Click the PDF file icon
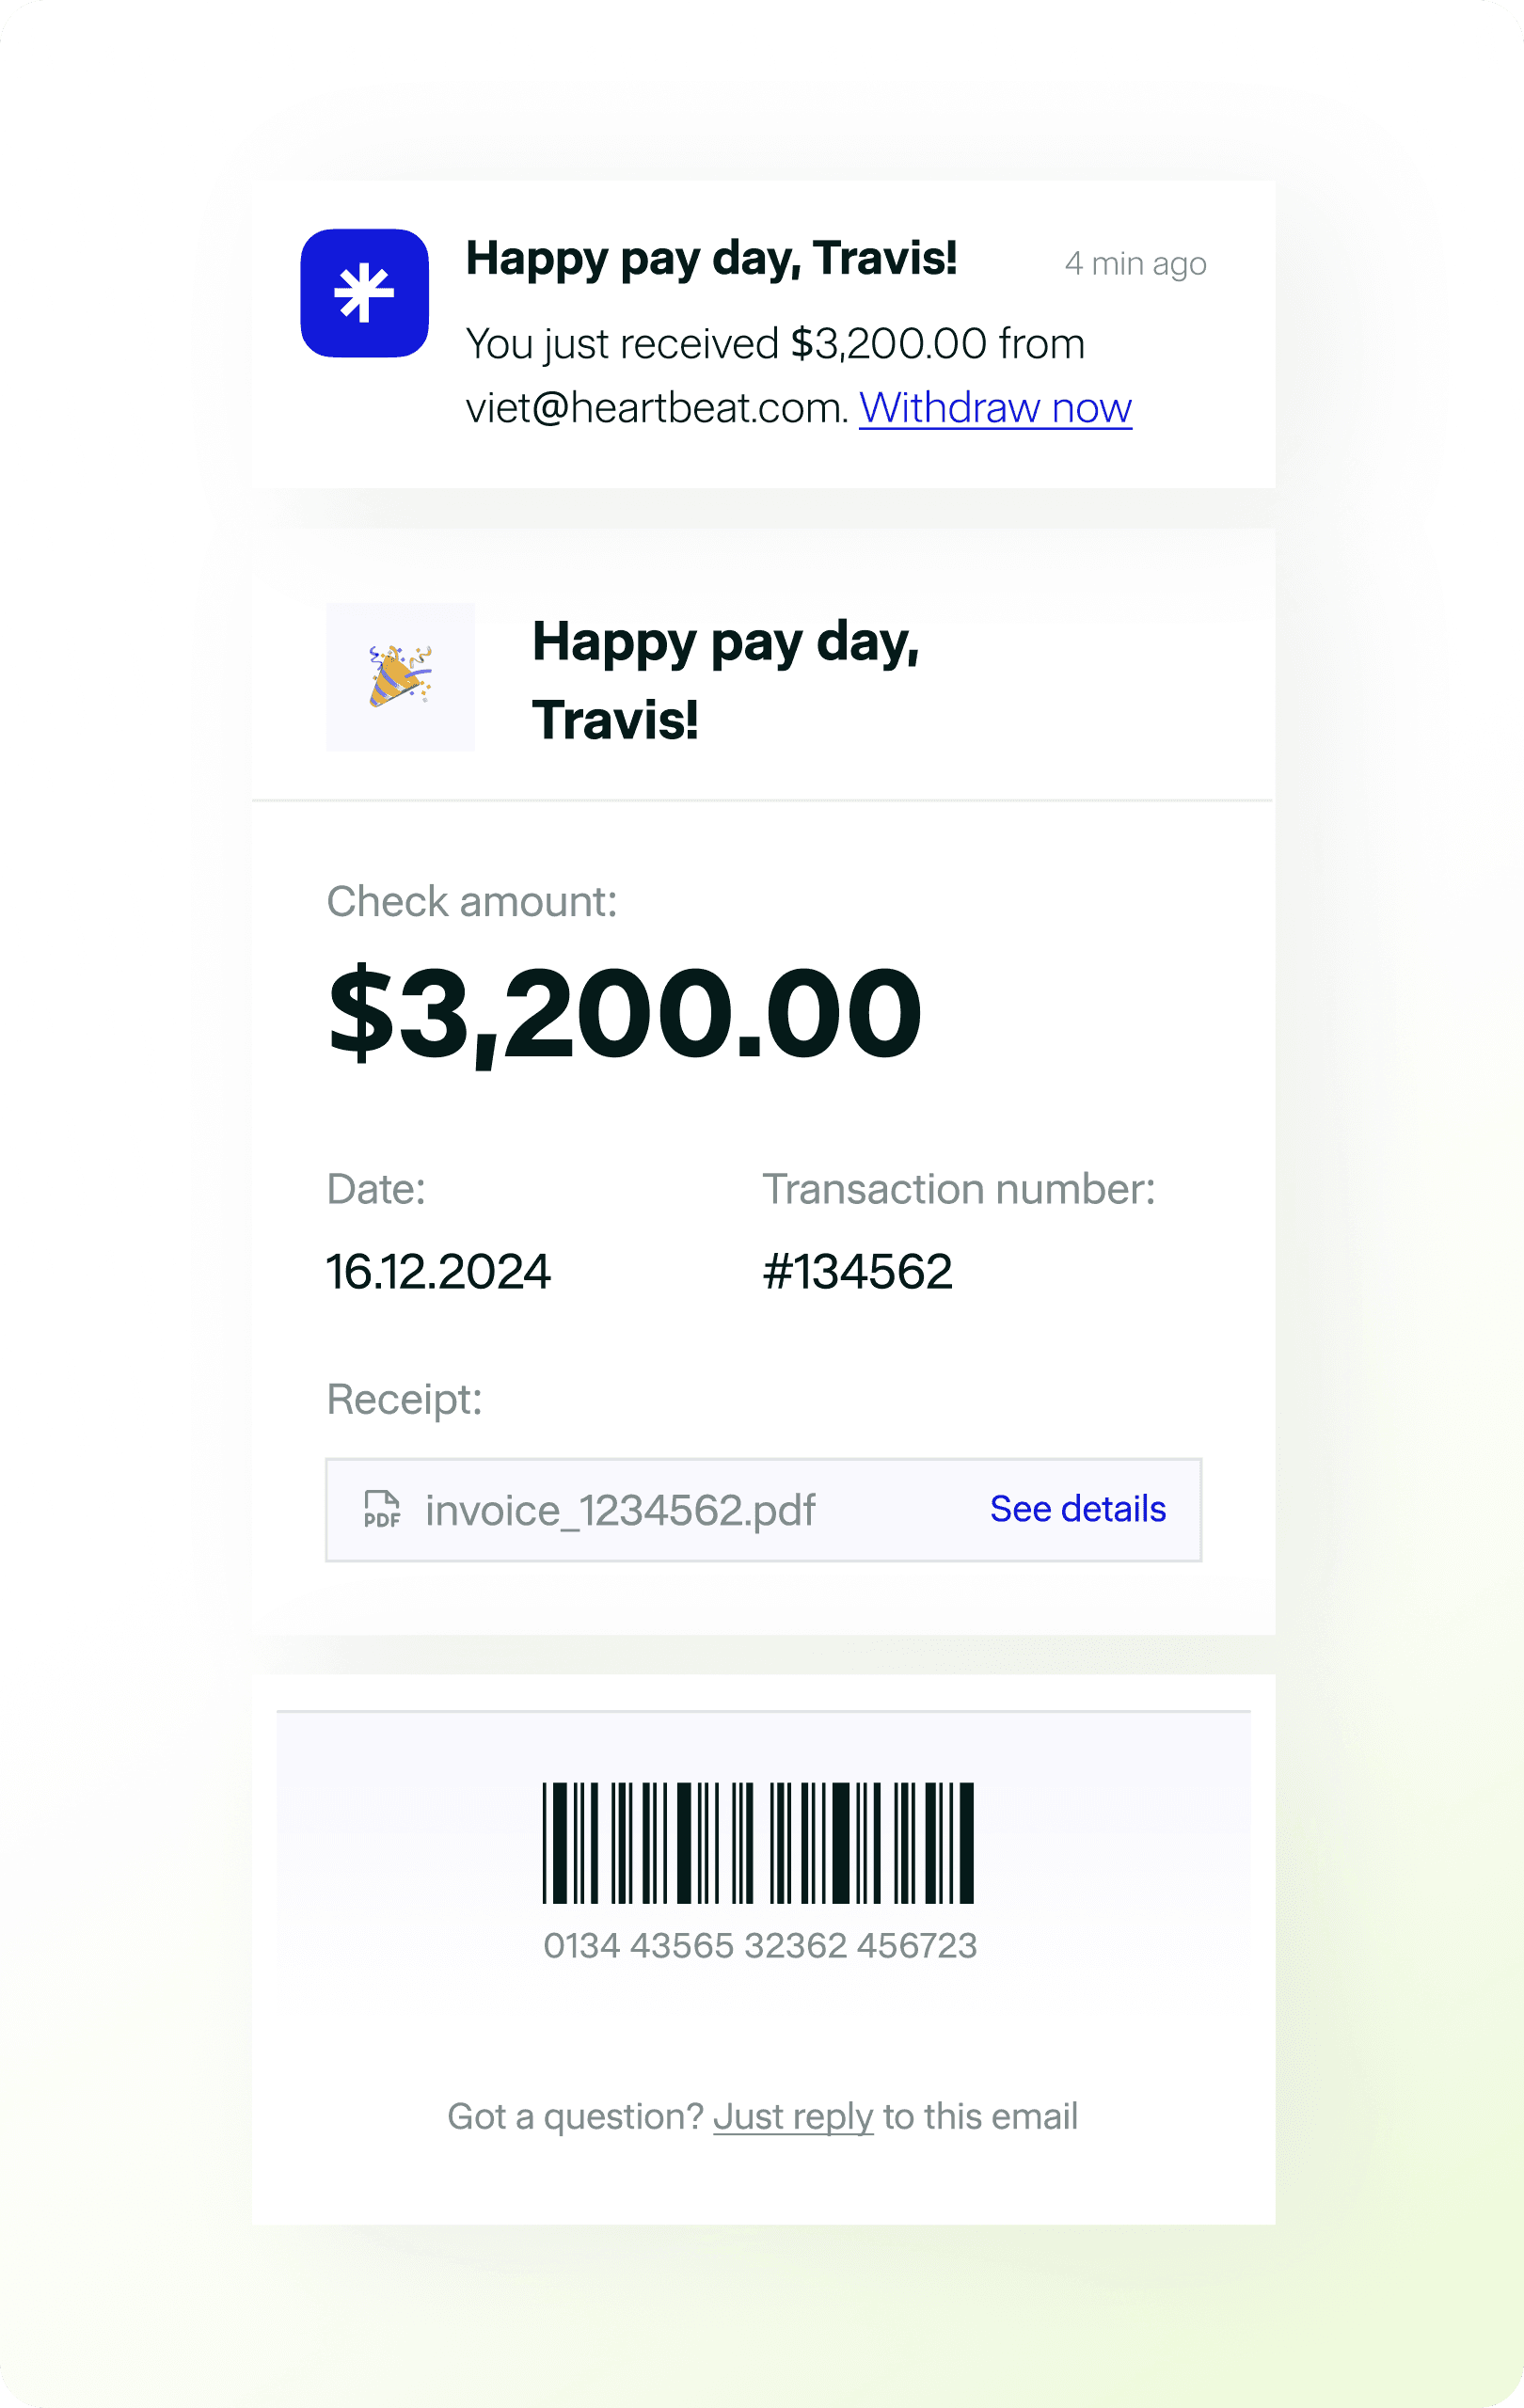 [x=382, y=1509]
